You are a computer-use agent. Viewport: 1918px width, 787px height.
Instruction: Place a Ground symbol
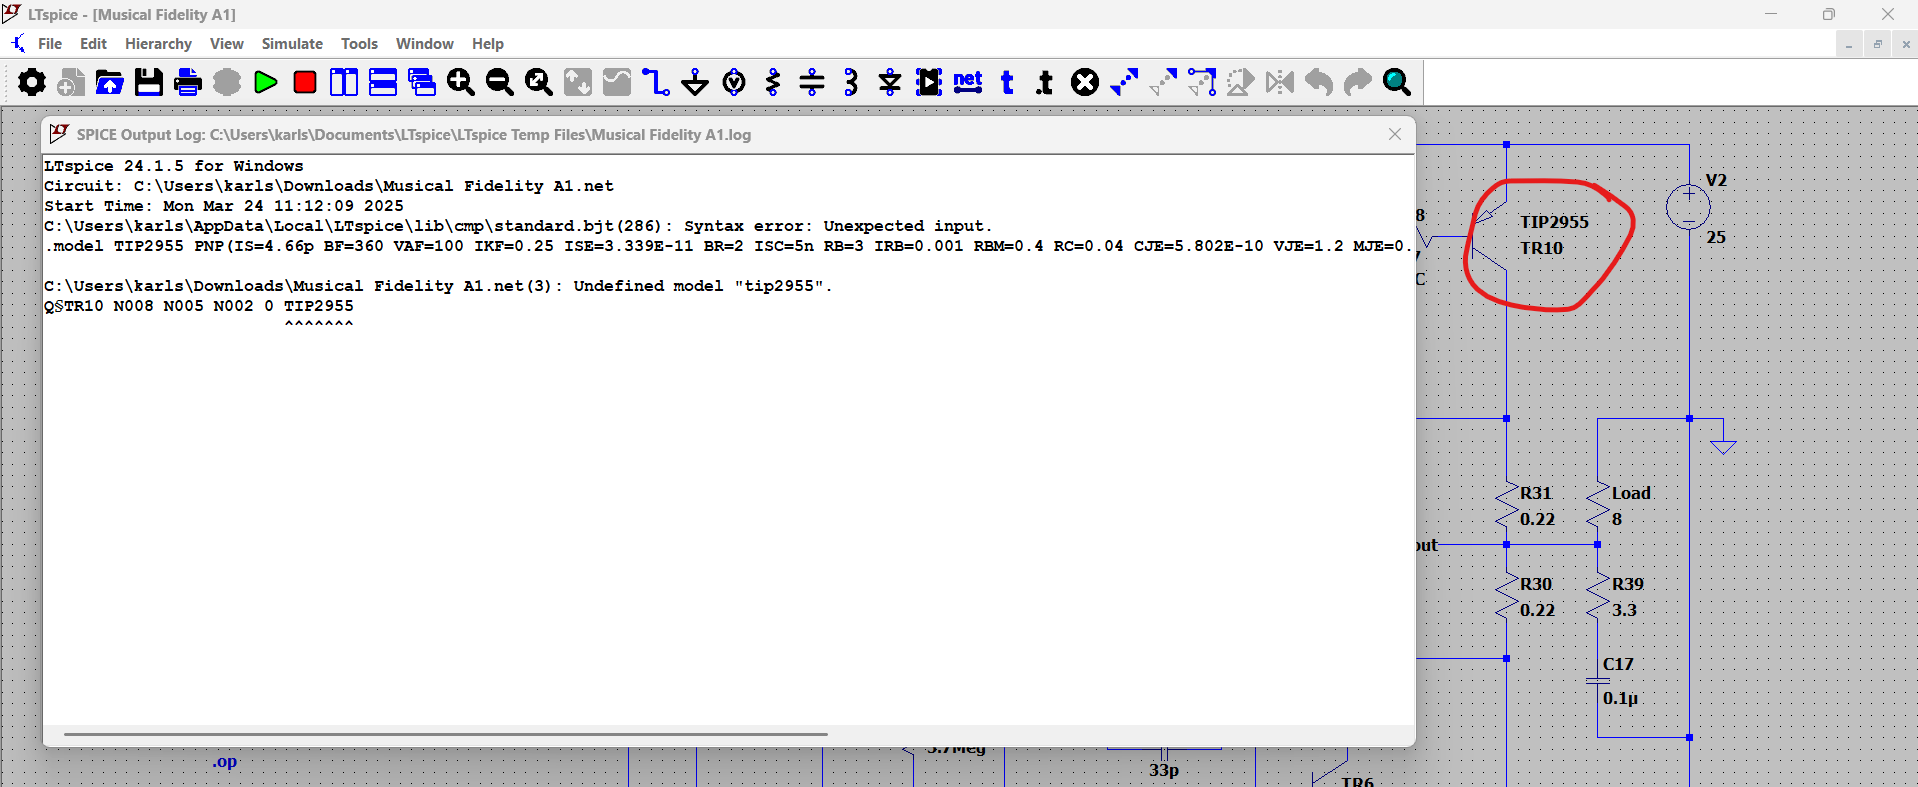click(x=695, y=82)
